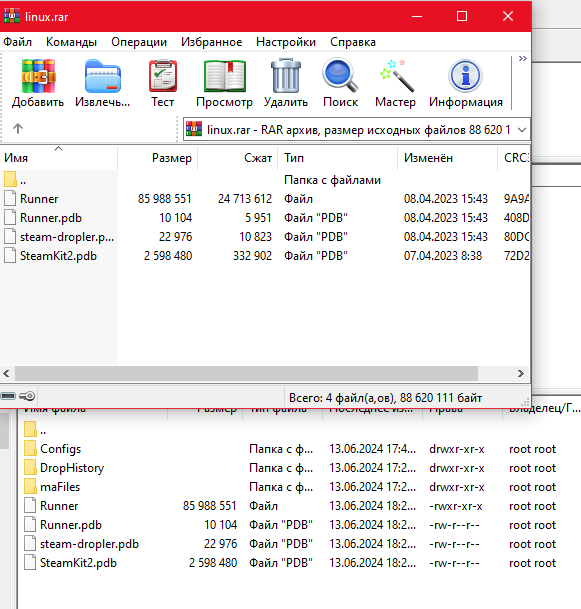
Task: Sort by Сжат column header
Action: (237, 158)
